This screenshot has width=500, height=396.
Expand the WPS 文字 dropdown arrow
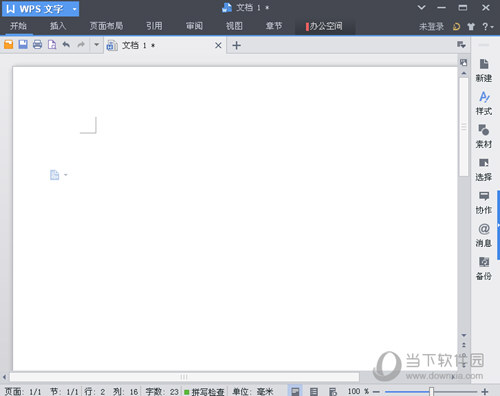click(x=74, y=9)
